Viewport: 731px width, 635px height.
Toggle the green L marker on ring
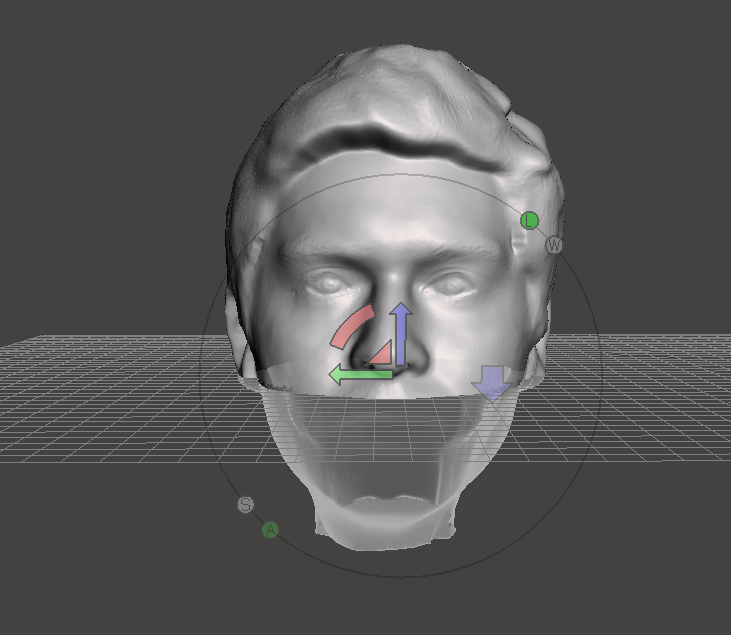click(530, 220)
